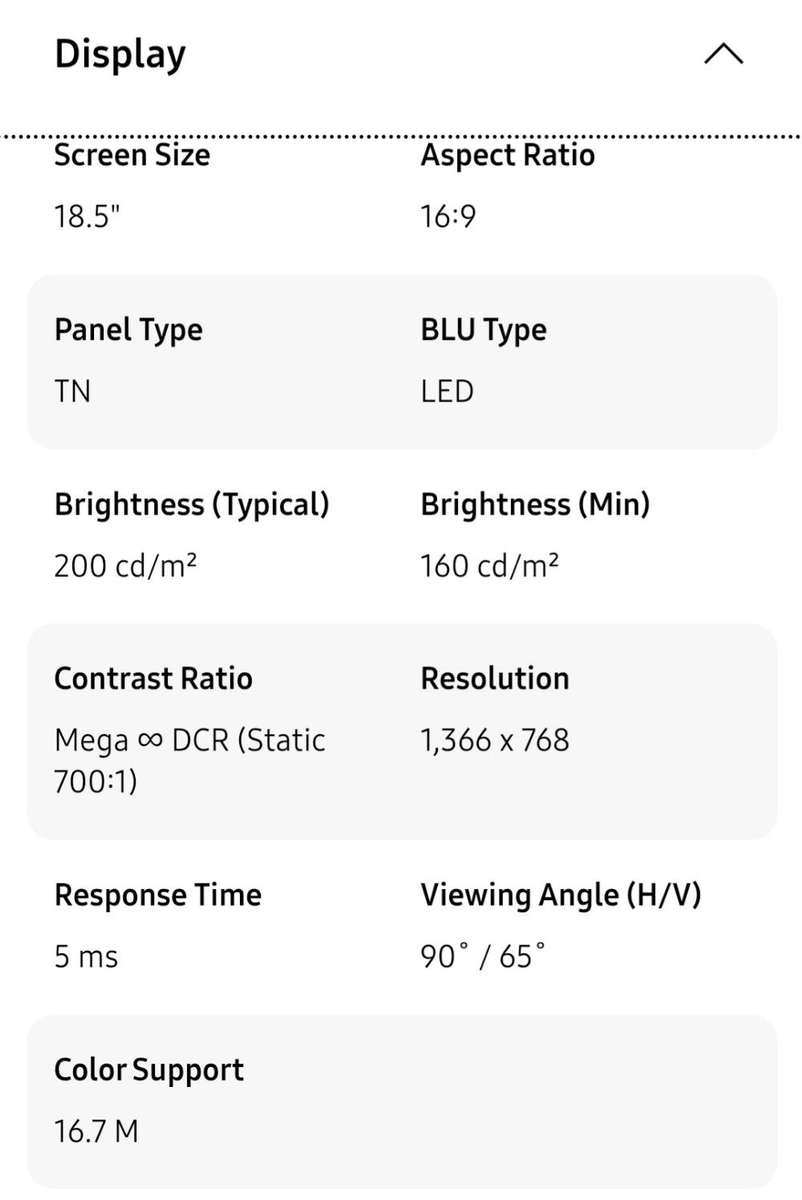This screenshot has height=1200, width=802.
Task: Click the LED backlight value
Action: (x=446, y=391)
